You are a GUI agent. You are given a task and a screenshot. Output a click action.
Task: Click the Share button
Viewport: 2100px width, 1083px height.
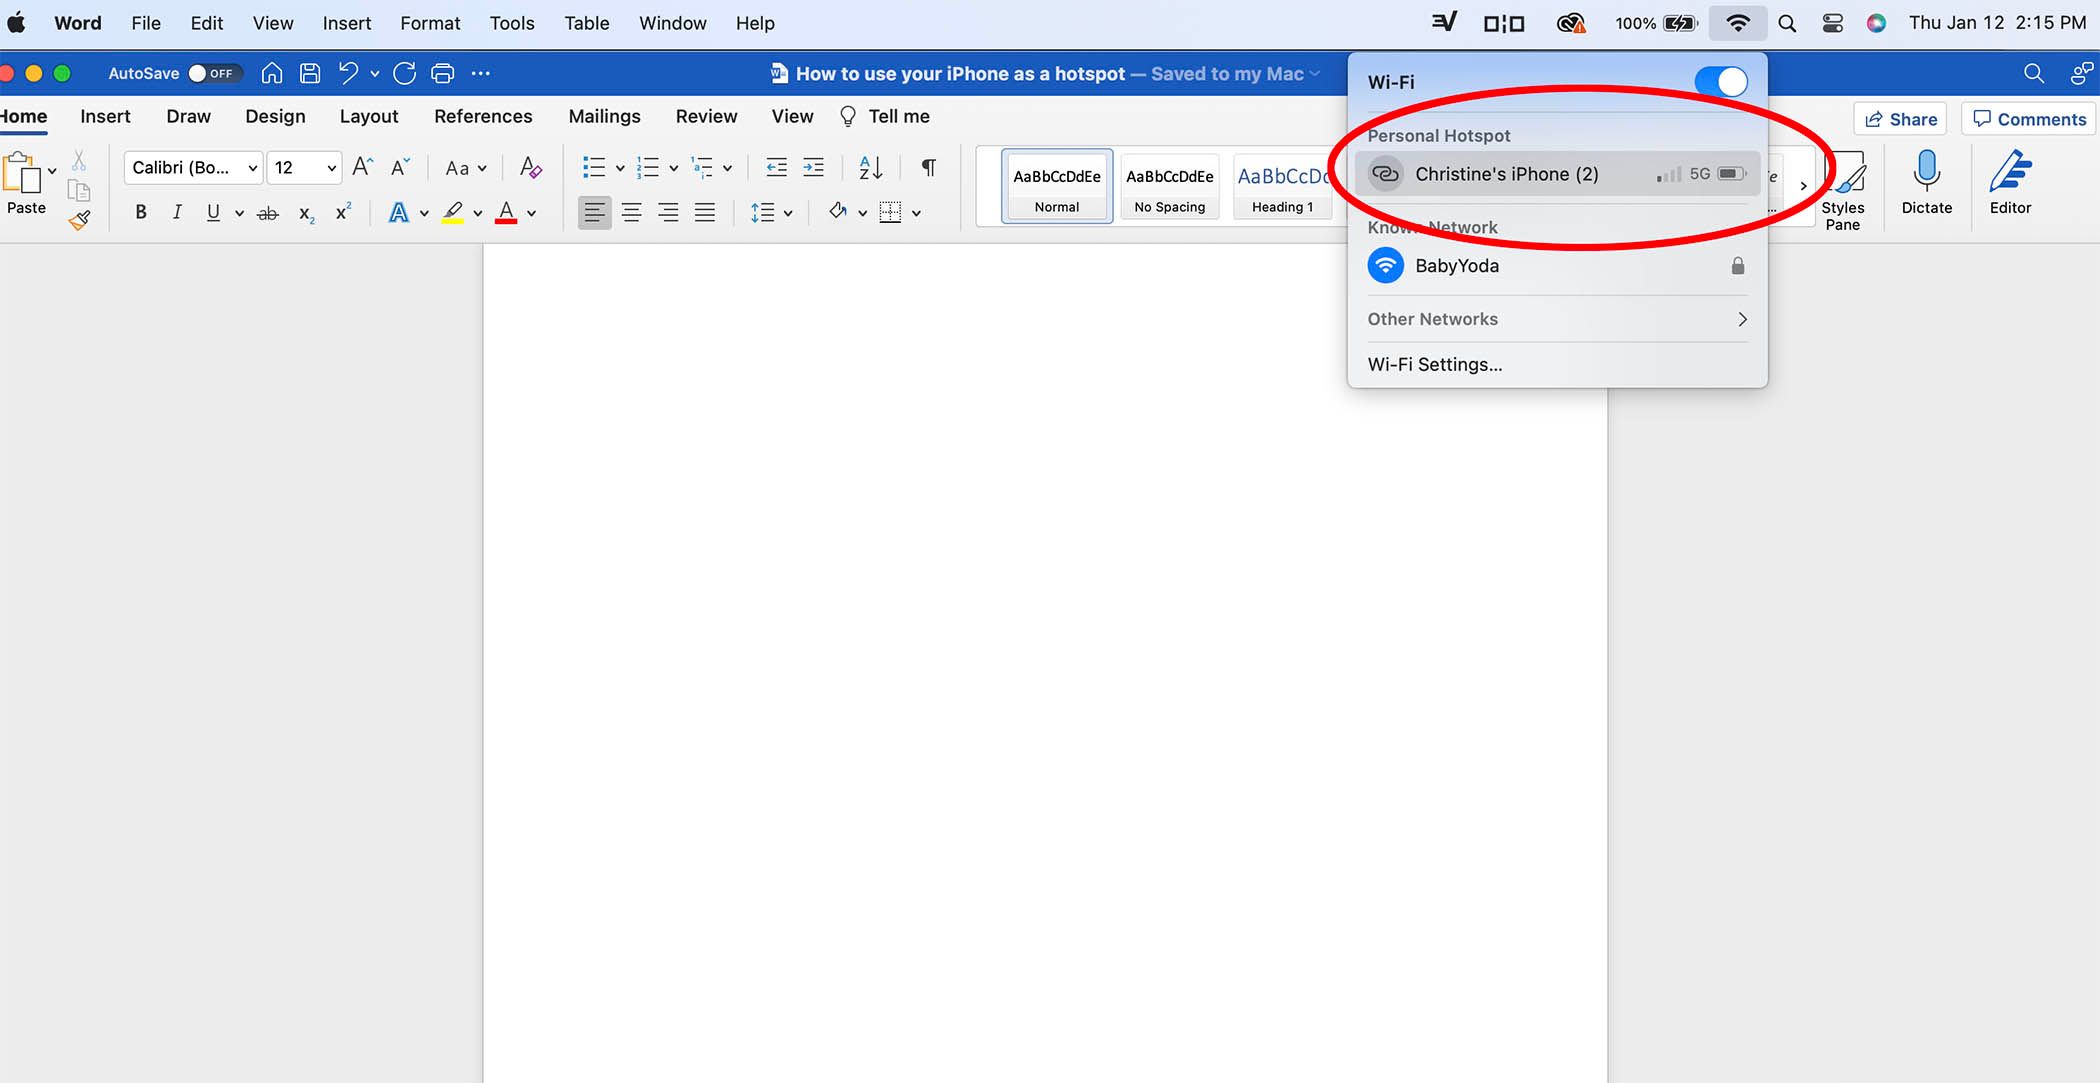pos(1900,119)
